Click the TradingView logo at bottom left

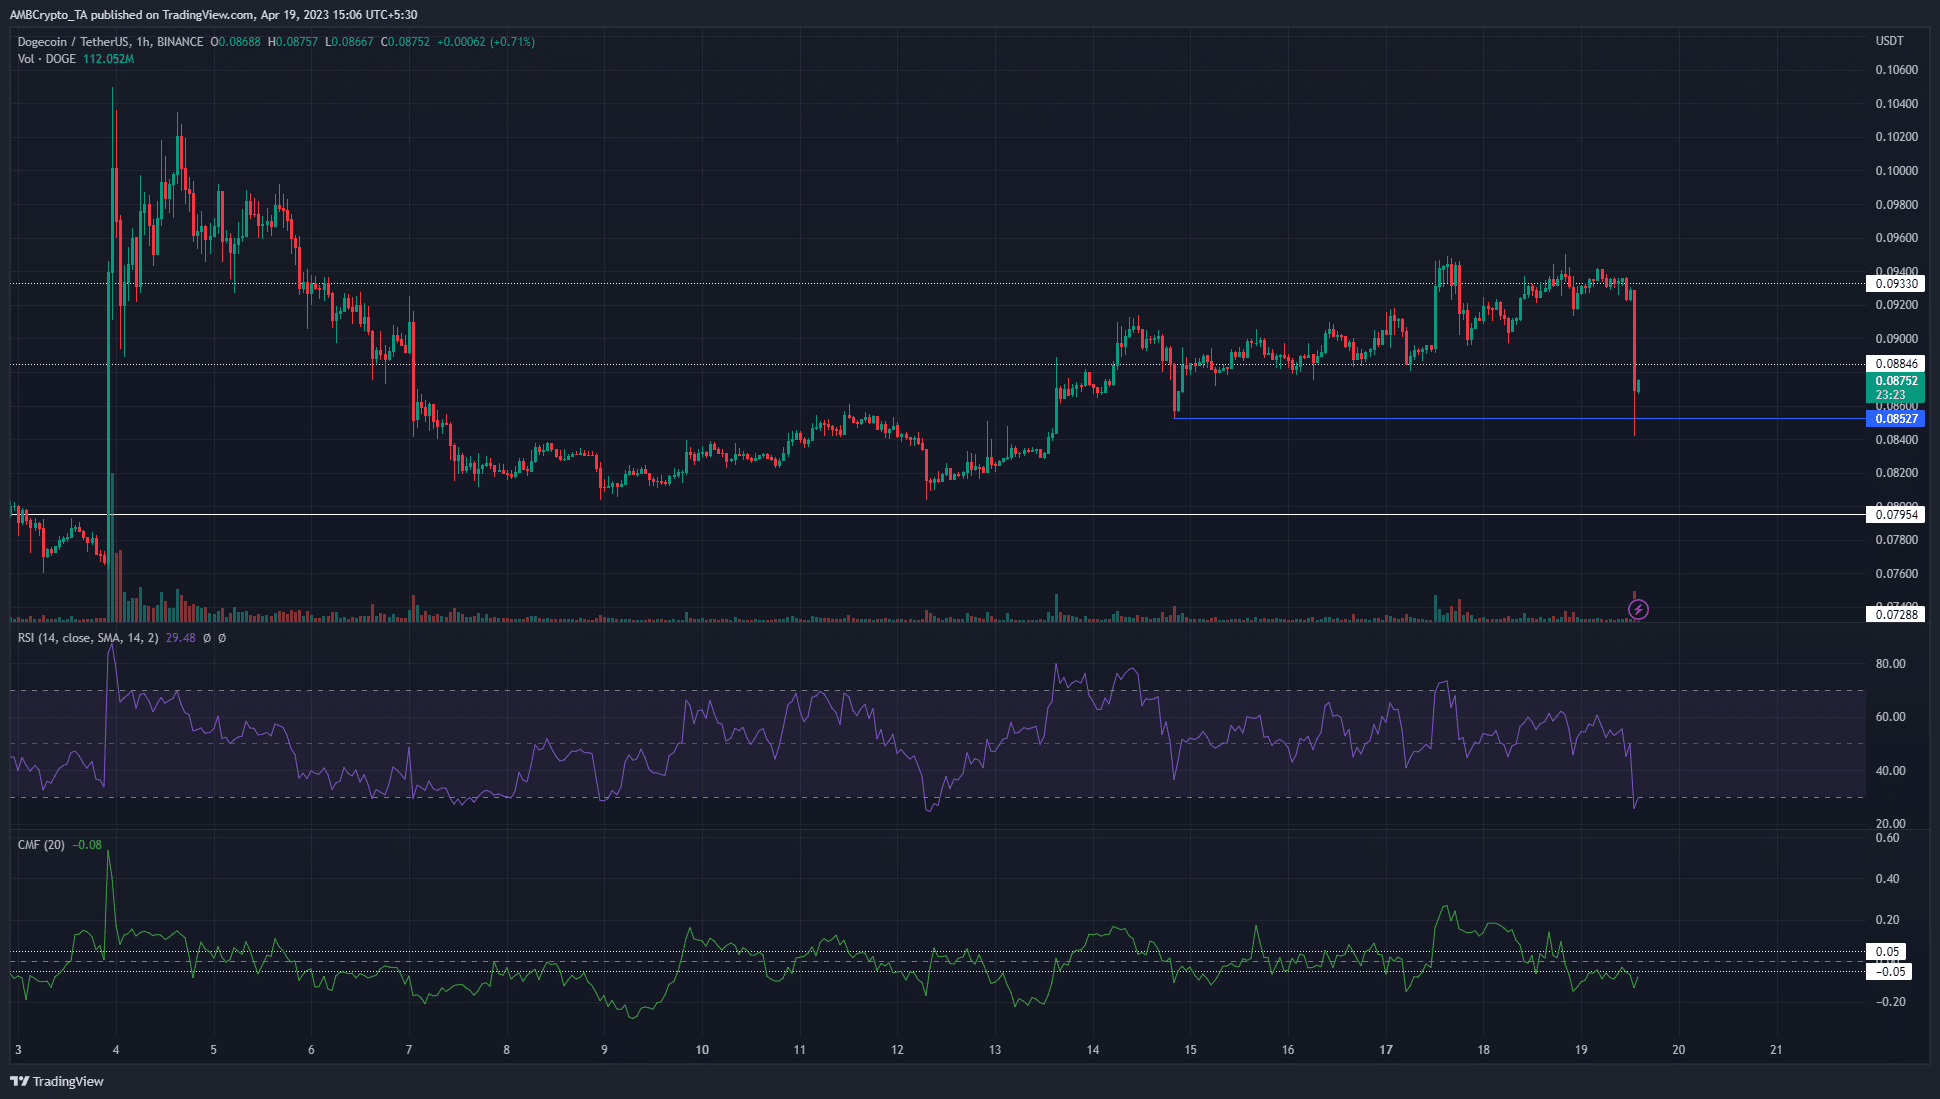(x=57, y=1081)
